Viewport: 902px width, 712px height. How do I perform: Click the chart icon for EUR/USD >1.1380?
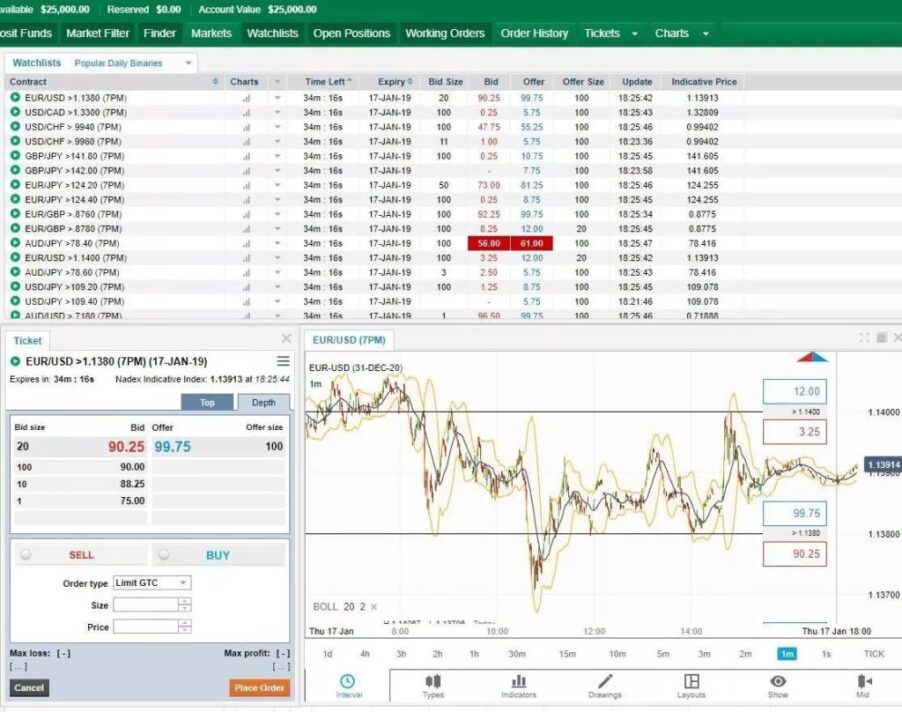245,98
